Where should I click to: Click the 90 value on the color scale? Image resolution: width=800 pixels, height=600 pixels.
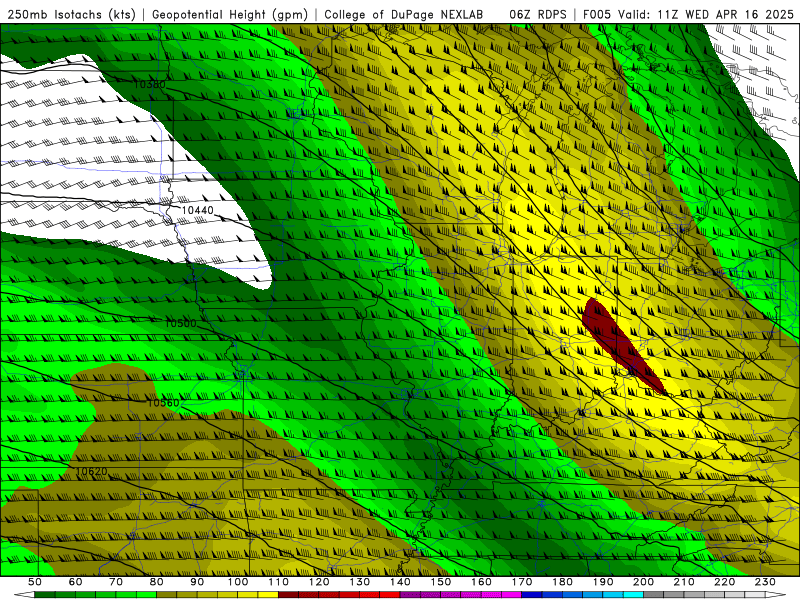click(197, 582)
